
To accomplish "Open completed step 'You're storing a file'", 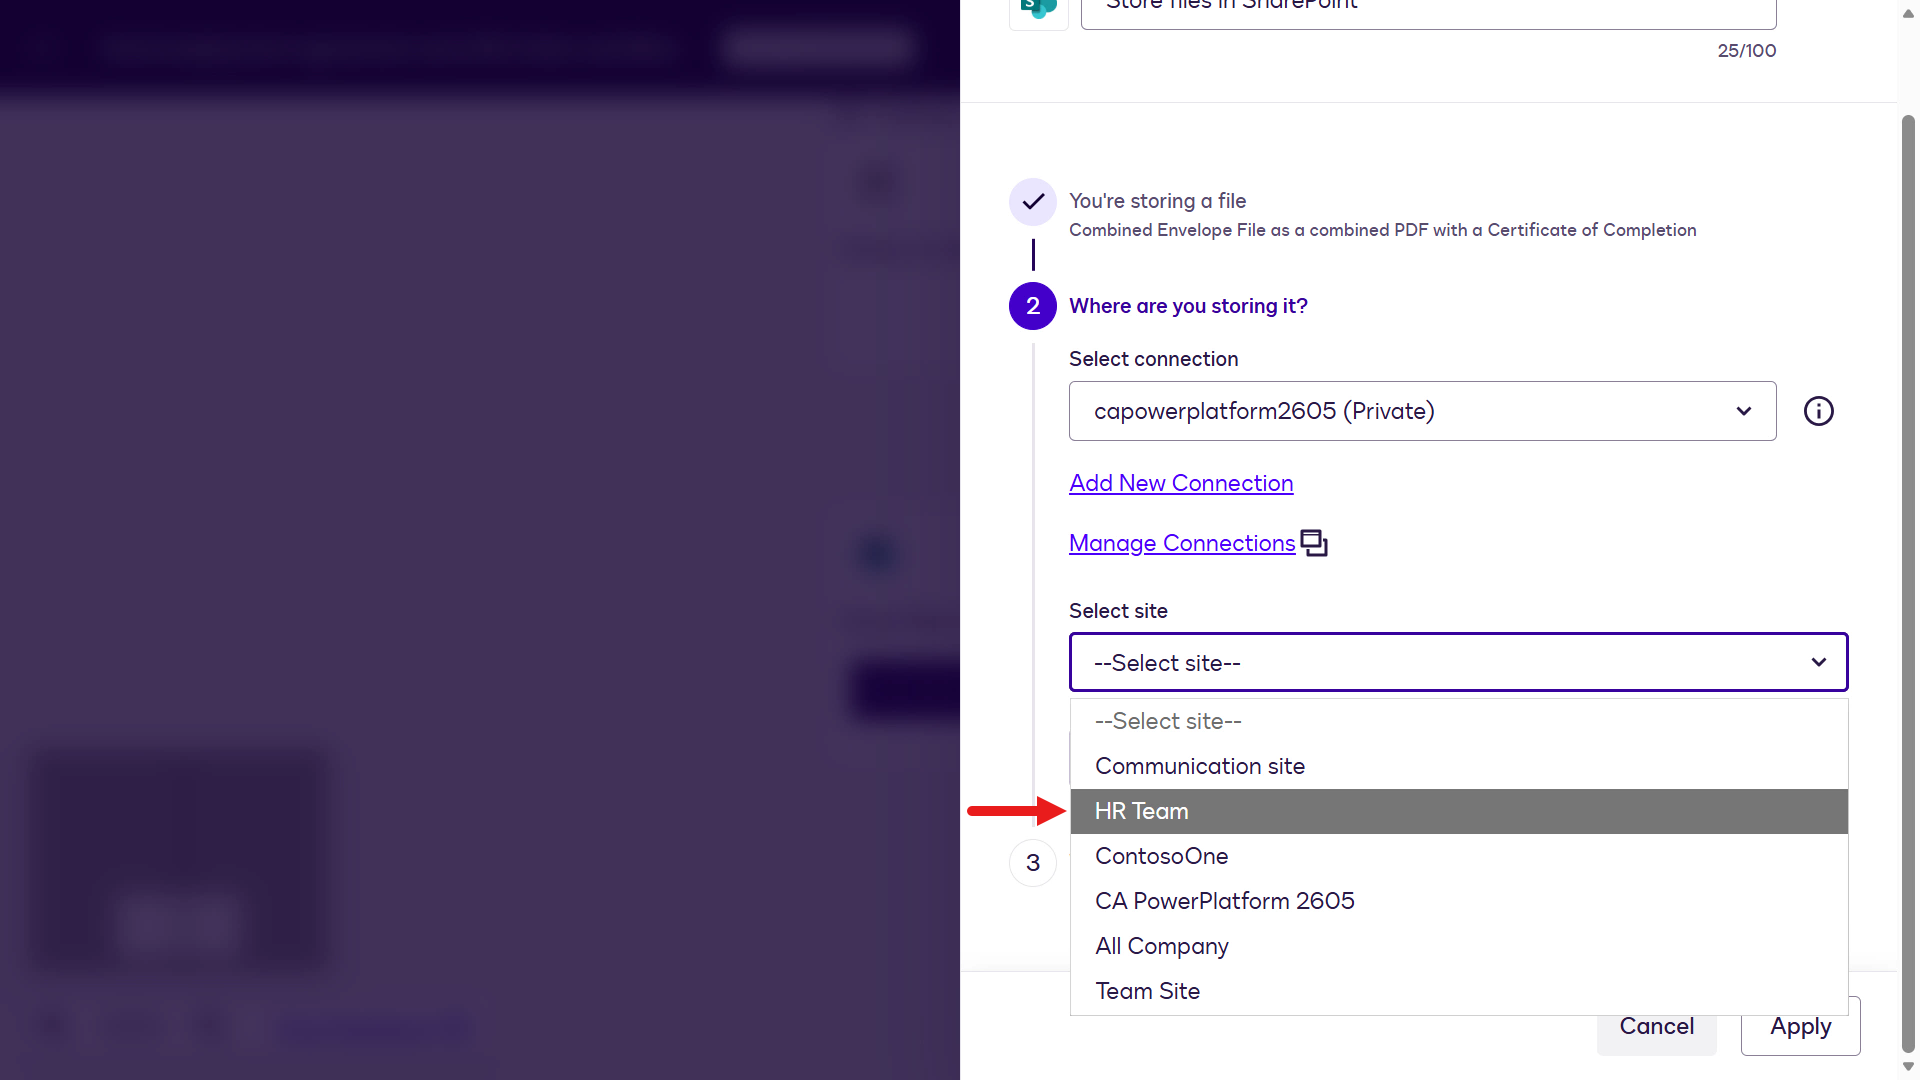I will (x=1158, y=201).
